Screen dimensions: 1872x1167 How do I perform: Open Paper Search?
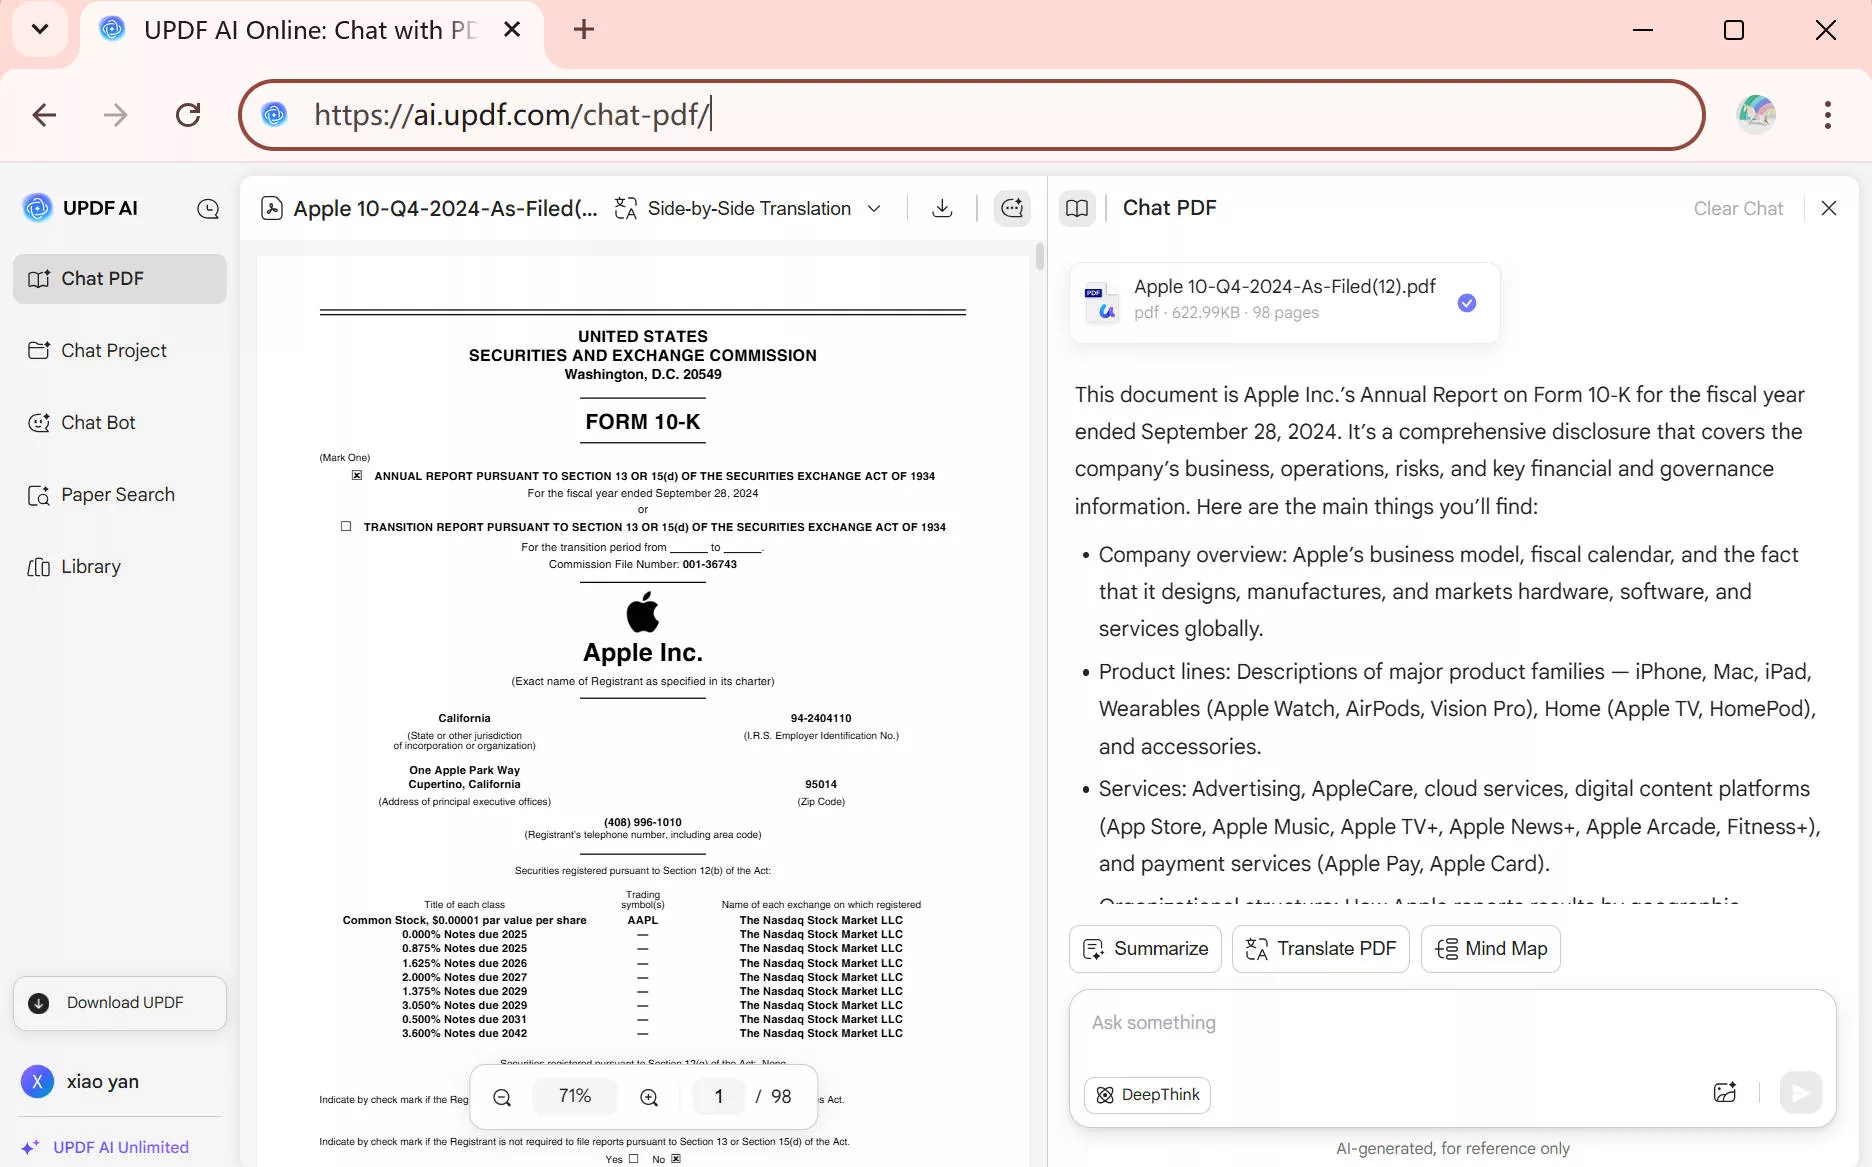[x=116, y=494]
